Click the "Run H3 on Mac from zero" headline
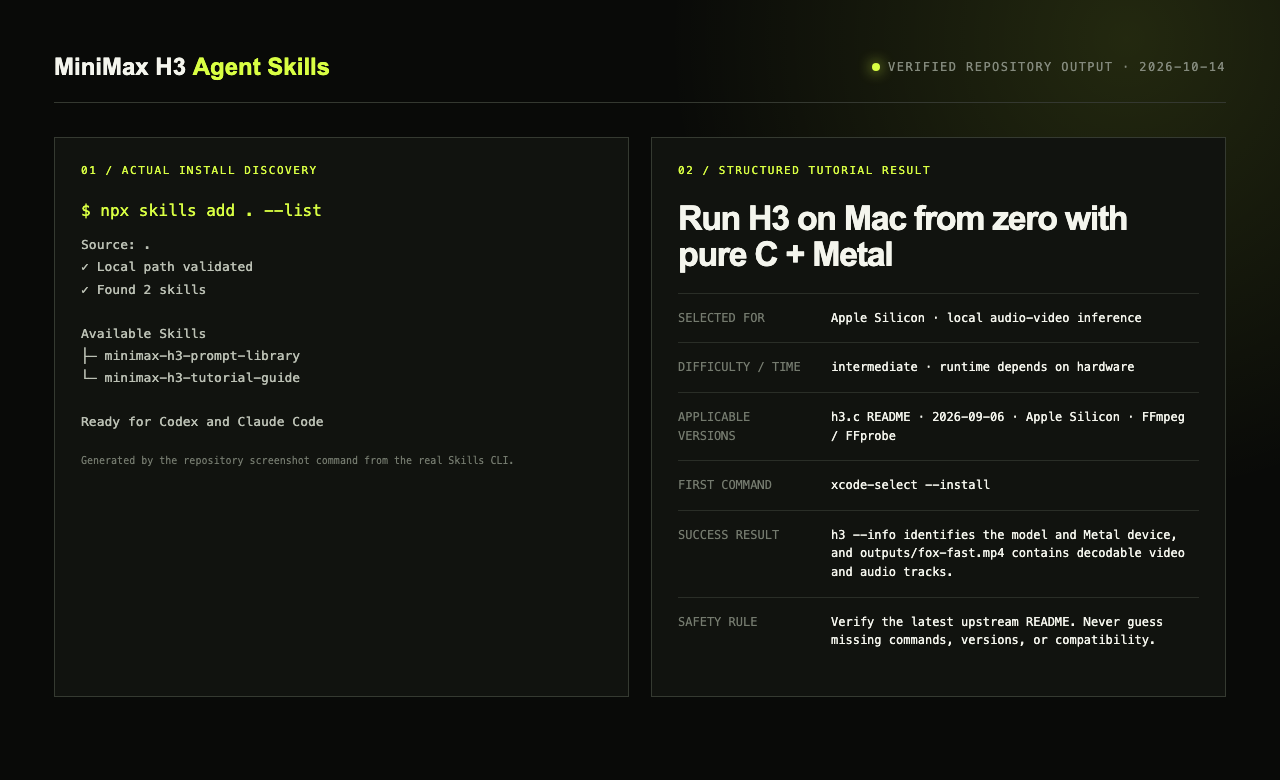This screenshot has height=780, width=1280. point(903,236)
